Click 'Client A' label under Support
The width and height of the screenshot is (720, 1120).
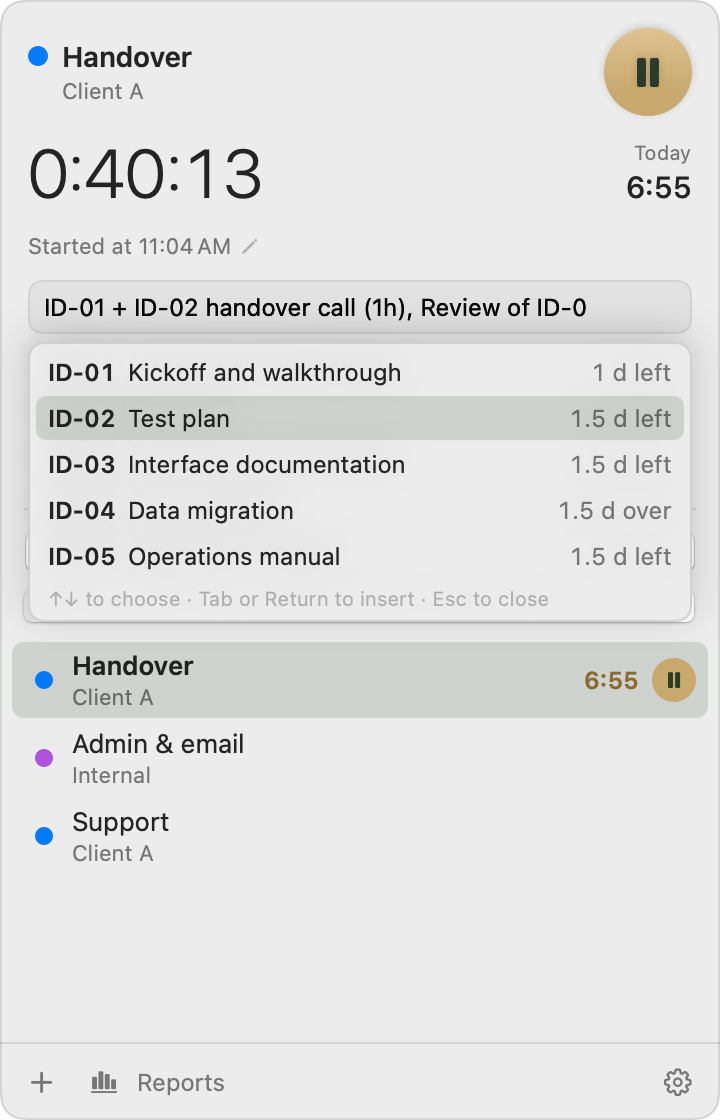(113, 854)
